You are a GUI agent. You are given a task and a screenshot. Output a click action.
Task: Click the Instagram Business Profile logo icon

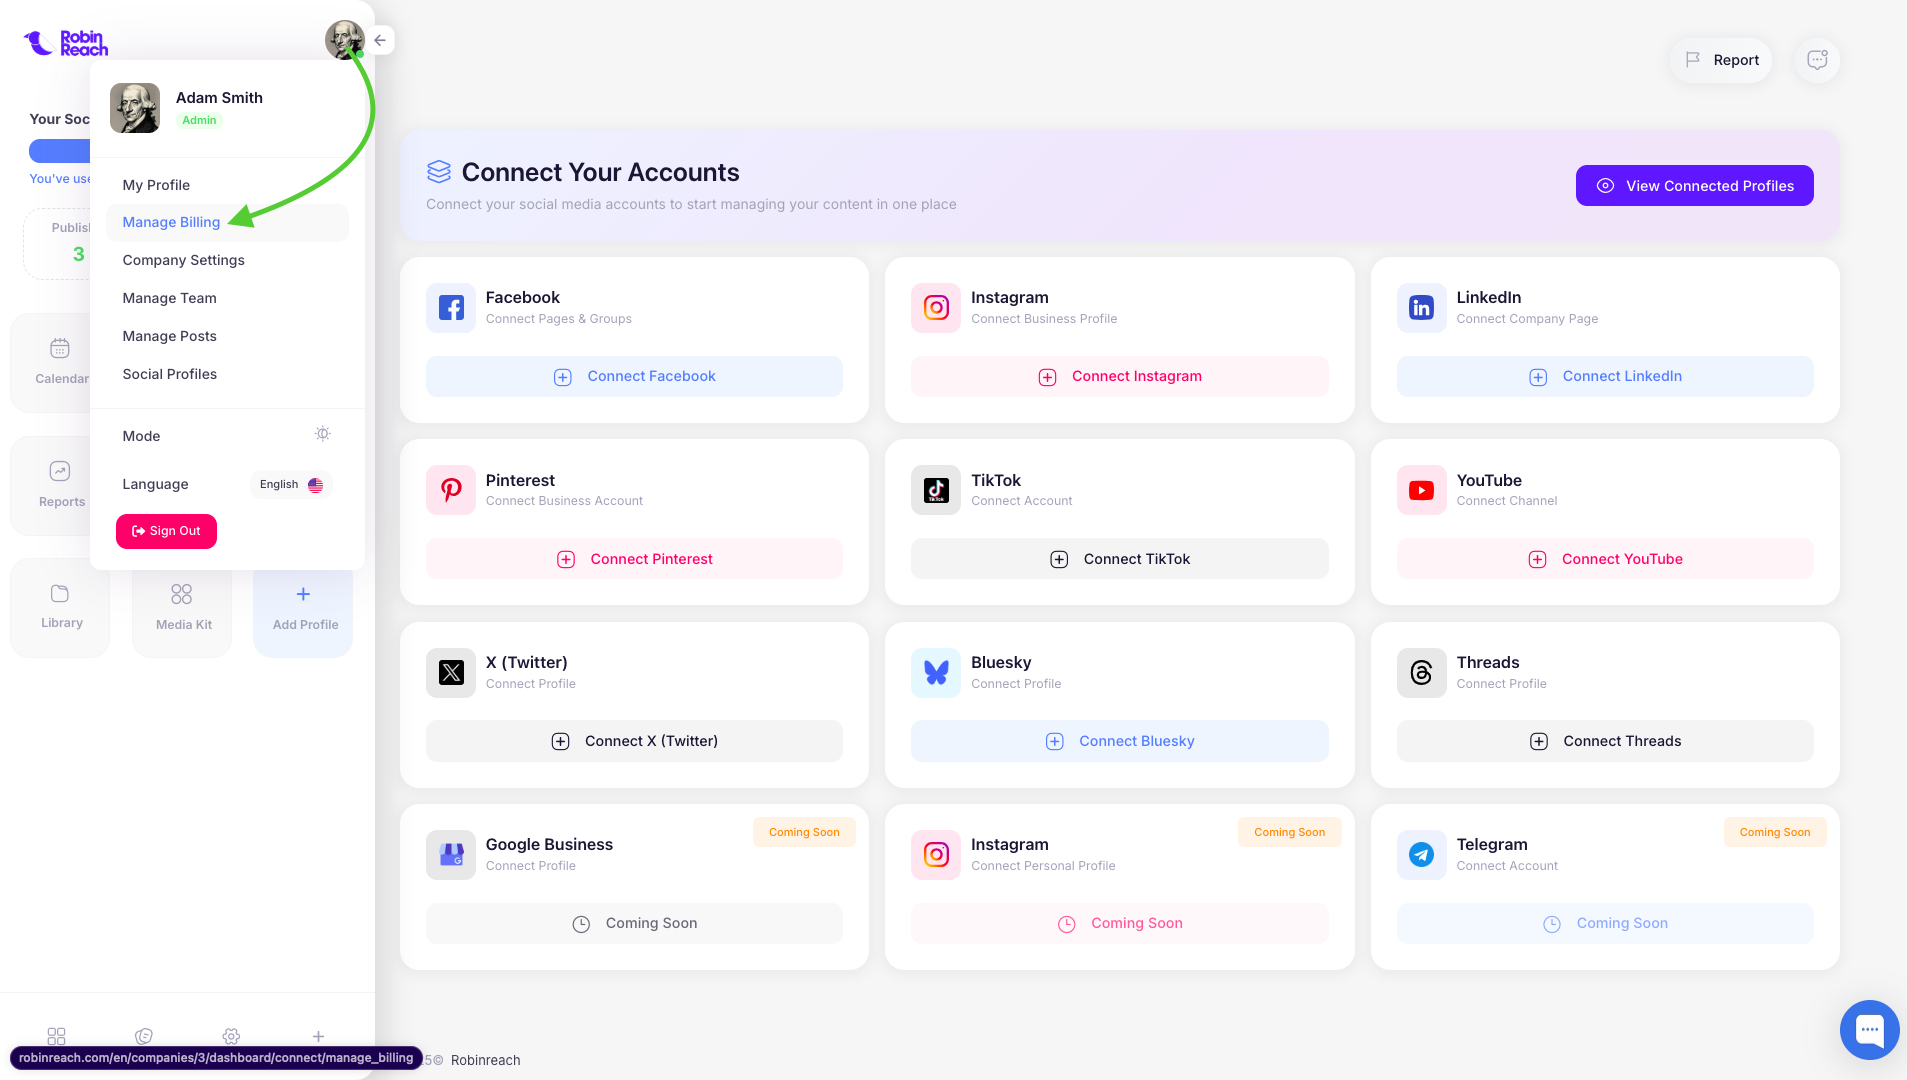[936, 308]
